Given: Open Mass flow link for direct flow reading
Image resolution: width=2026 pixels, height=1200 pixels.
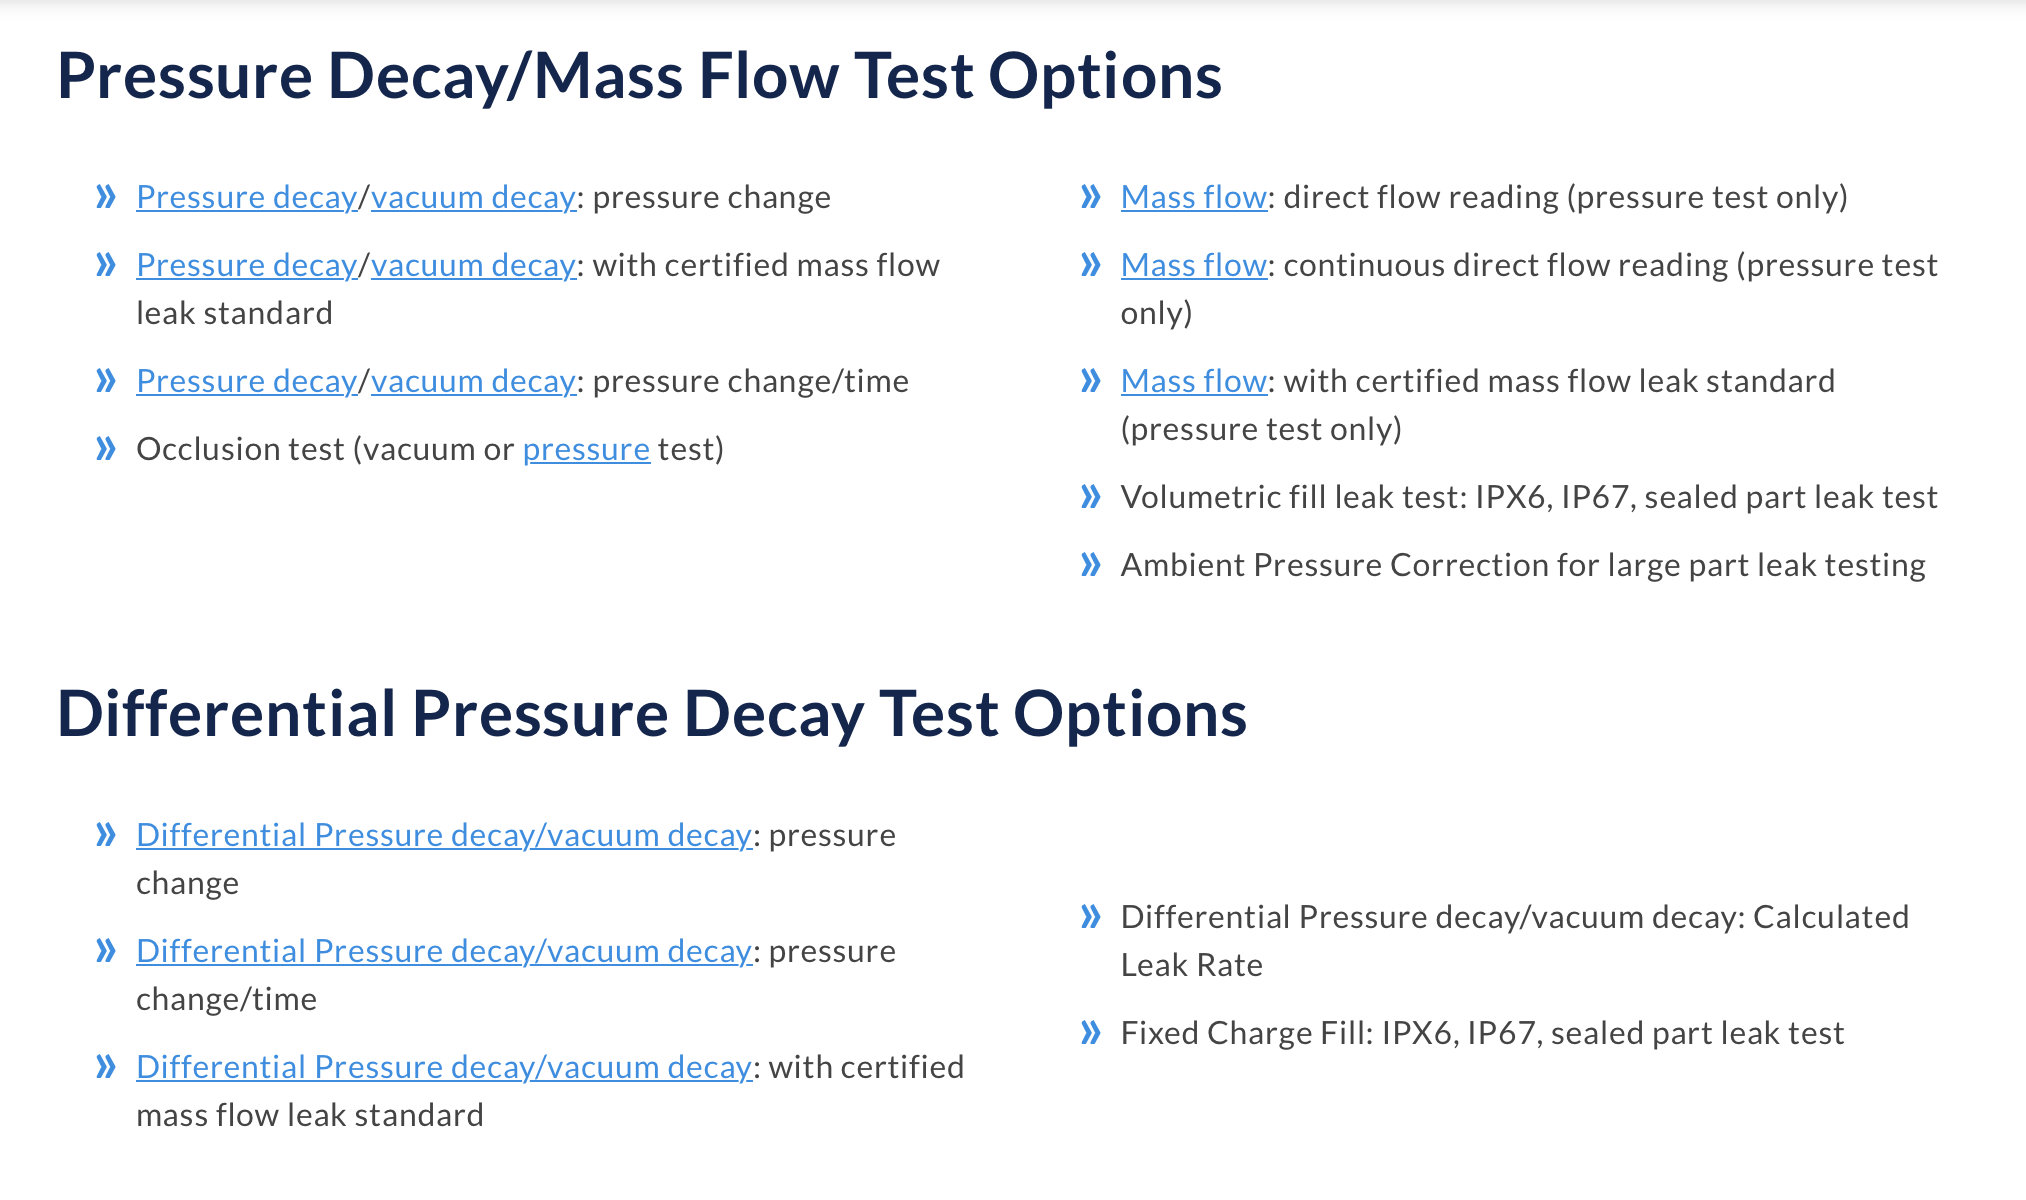Looking at the screenshot, I should click(1194, 197).
